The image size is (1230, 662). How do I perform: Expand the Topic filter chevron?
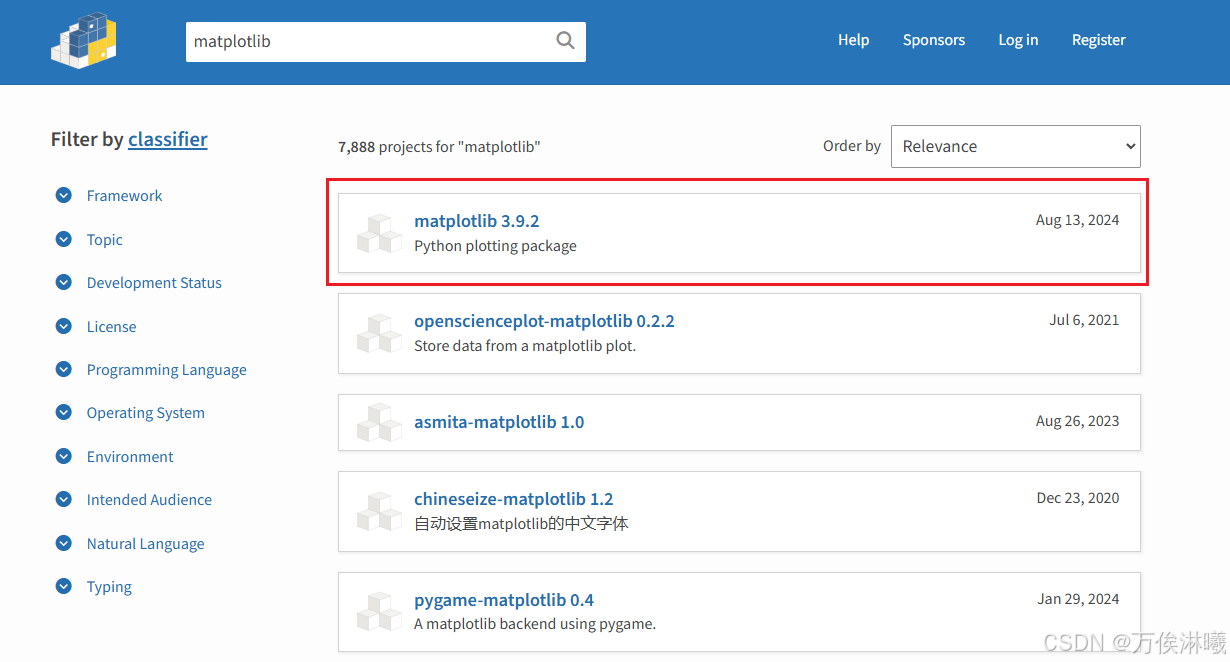pyautogui.click(x=64, y=240)
